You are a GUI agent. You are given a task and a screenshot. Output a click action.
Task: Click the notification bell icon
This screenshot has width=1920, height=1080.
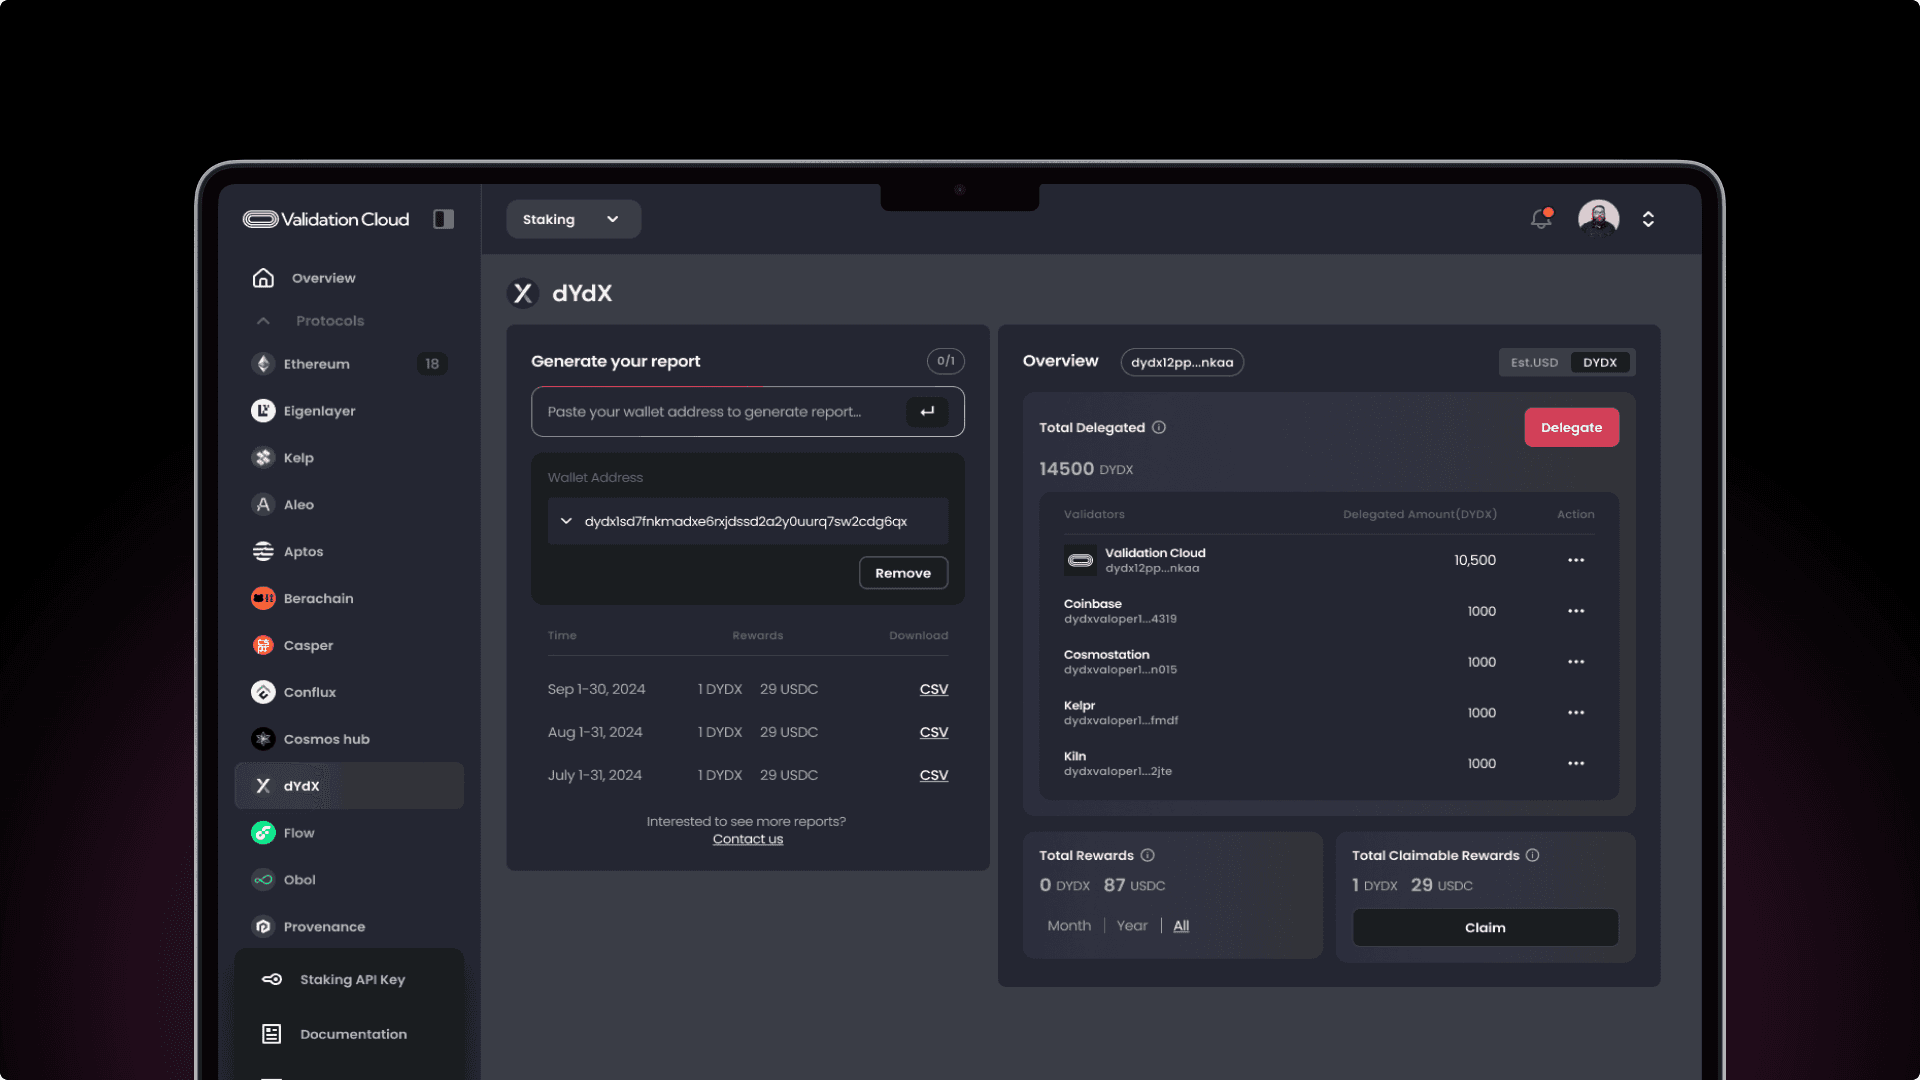pyautogui.click(x=1541, y=219)
